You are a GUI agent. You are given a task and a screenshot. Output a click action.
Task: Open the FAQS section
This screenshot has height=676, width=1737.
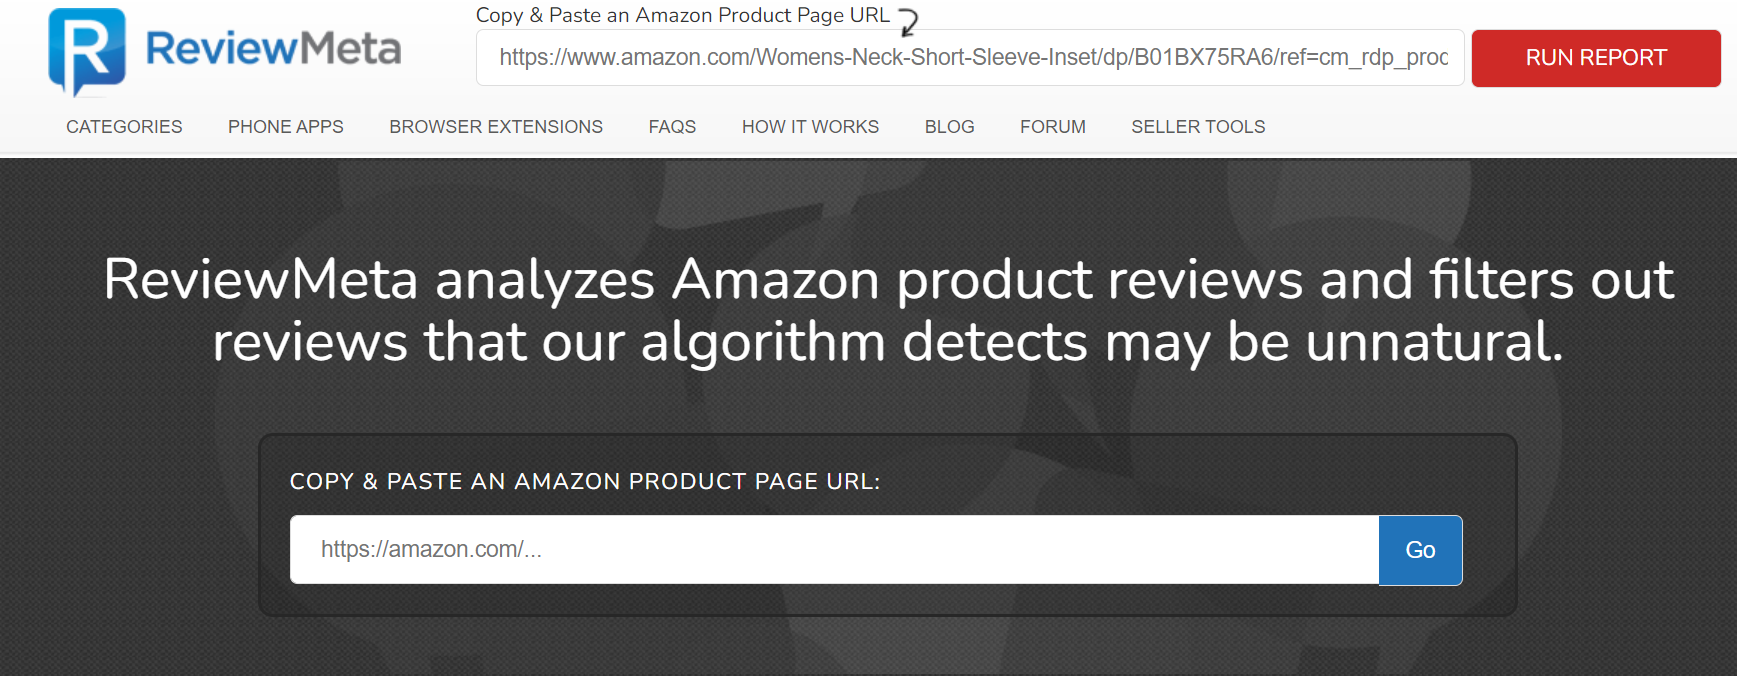(671, 126)
